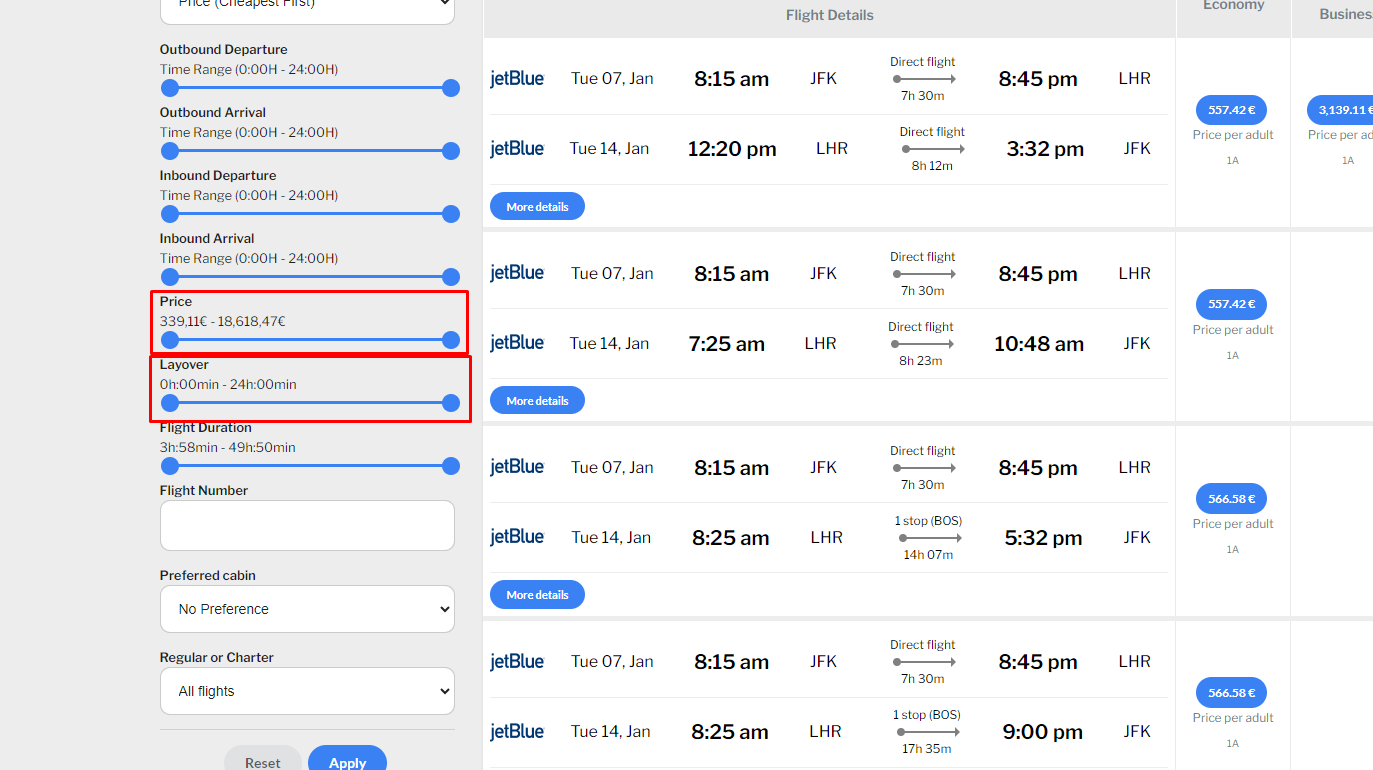The width and height of the screenshot is (1373, 770).
Task: Click the 8h 23m flight duration
Action: click(921, 361)
